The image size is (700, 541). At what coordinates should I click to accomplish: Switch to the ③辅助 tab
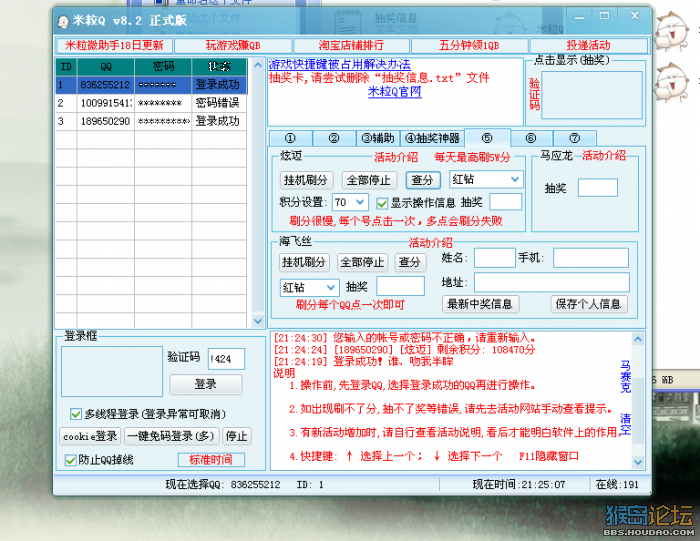(x=378, y=138)
